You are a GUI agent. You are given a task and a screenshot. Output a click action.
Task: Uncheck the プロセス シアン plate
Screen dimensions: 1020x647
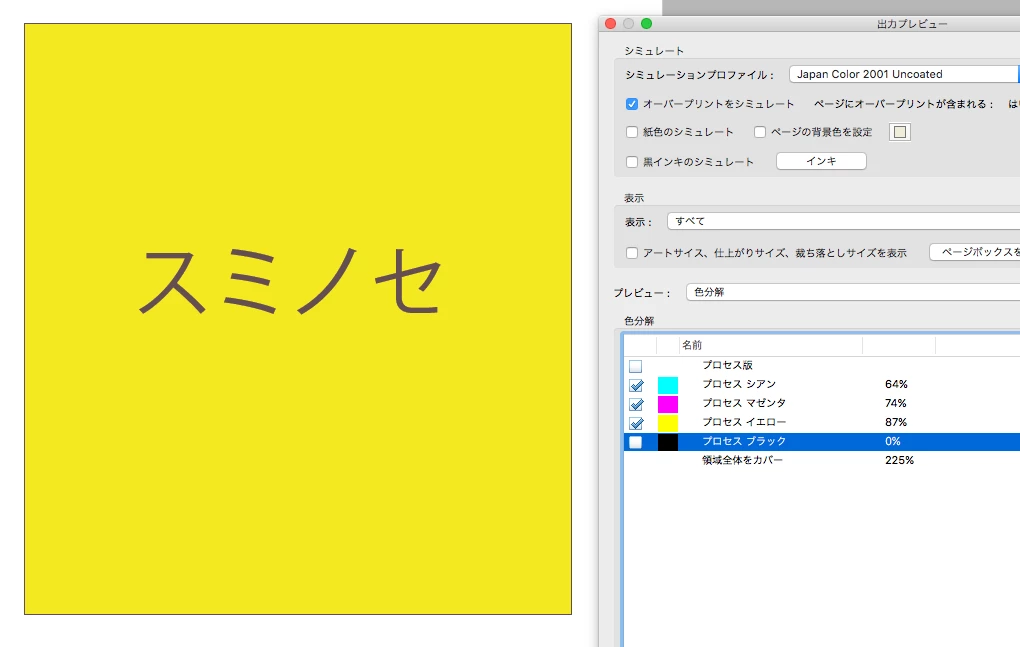(x=636, y=385)
